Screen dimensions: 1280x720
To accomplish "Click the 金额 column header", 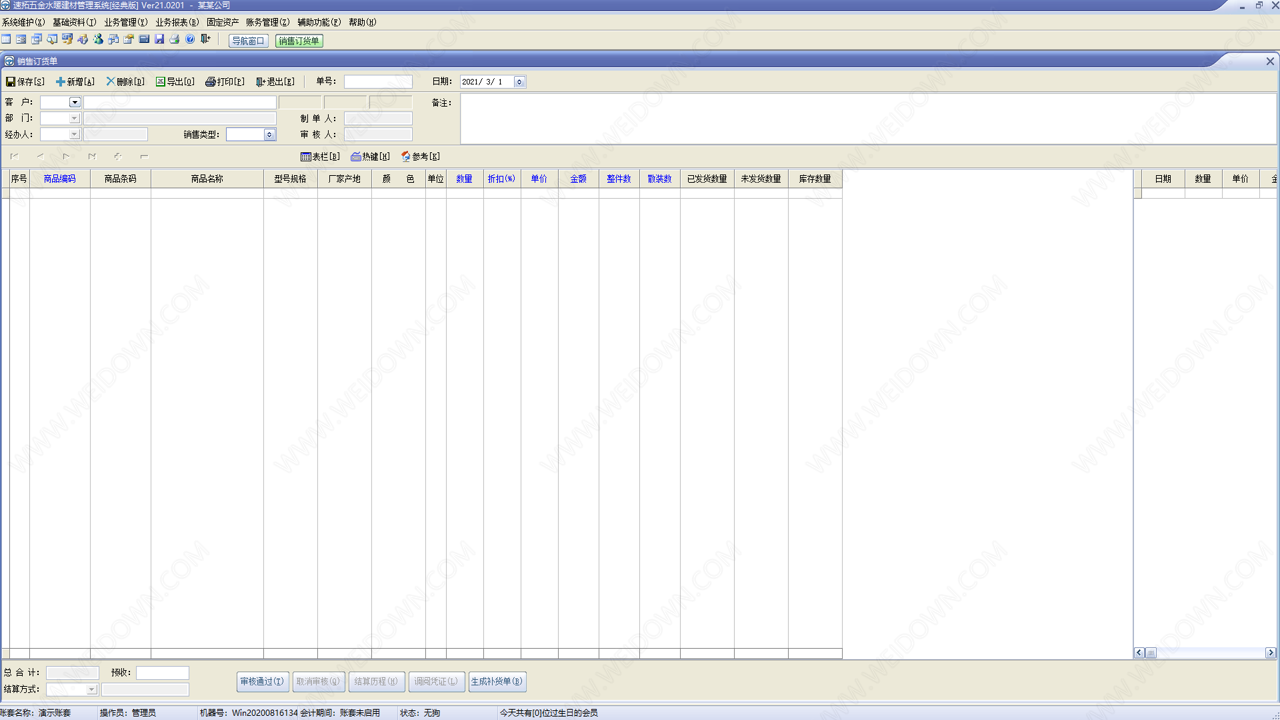I will [579, 179].
